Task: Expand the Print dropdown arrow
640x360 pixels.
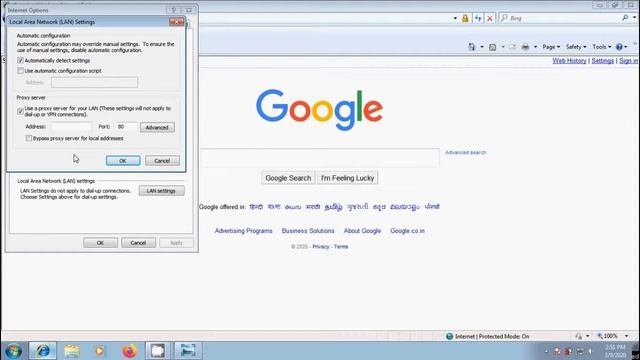Action: point(535,47)
